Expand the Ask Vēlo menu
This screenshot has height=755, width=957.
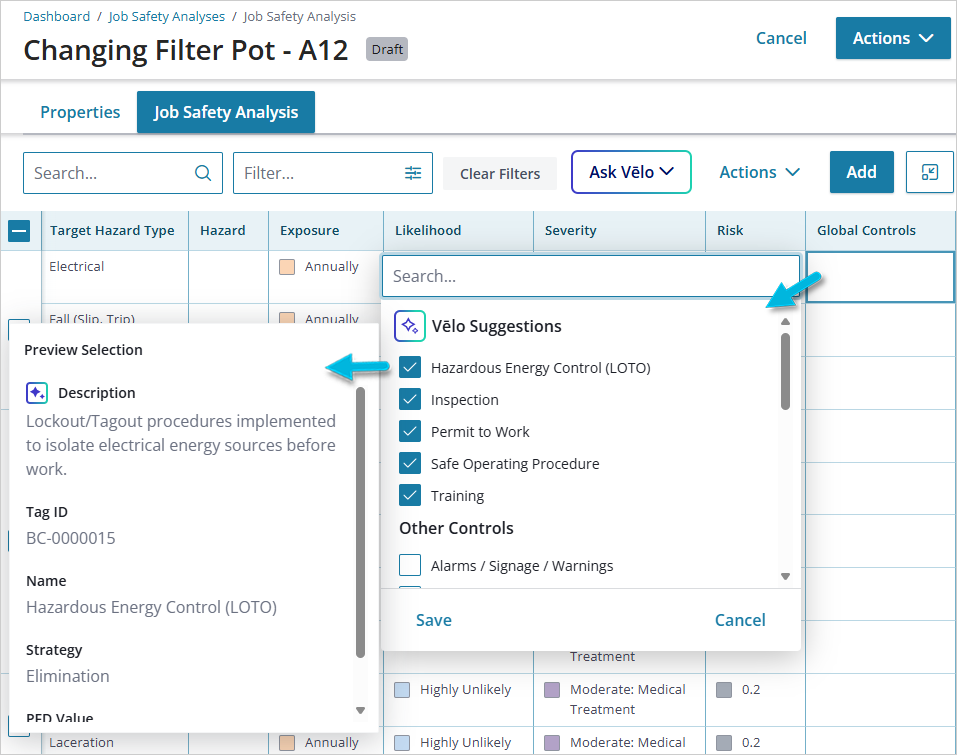click(631, 172)
